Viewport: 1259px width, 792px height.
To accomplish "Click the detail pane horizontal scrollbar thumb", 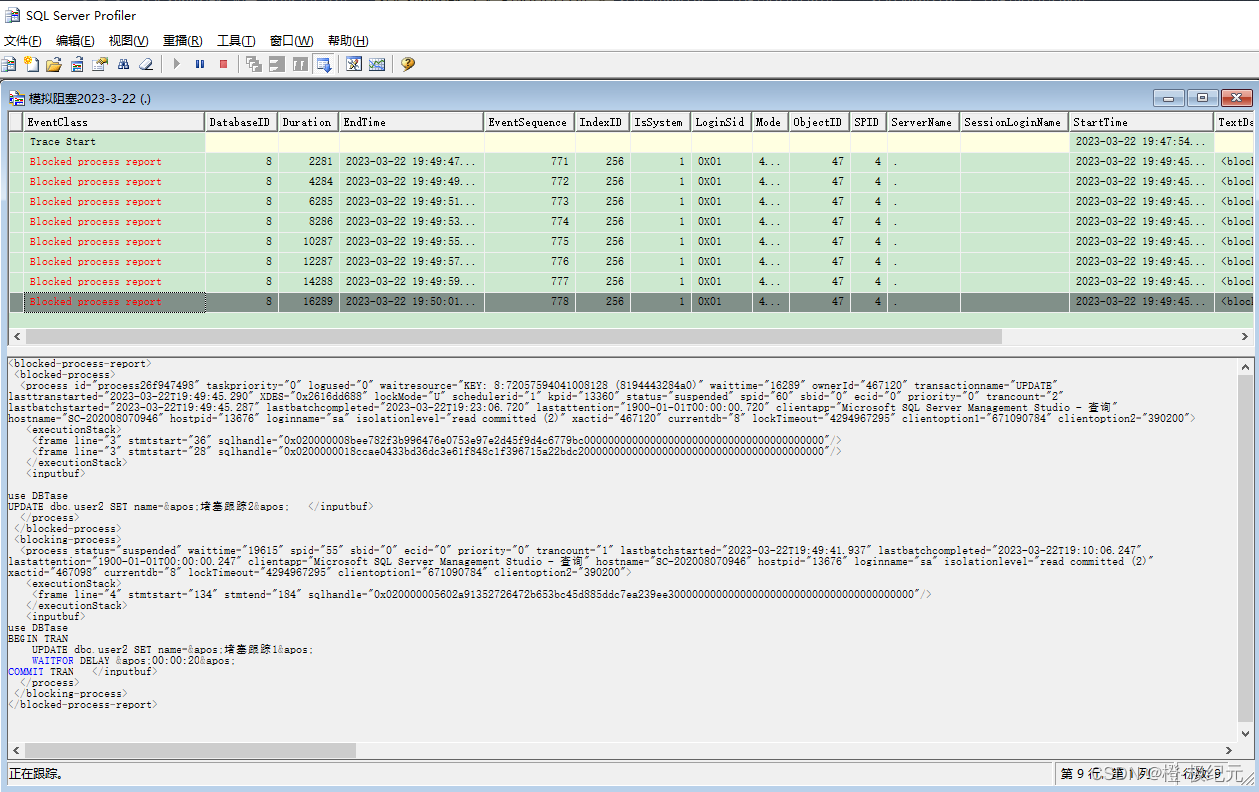I will tap(190, 750).
